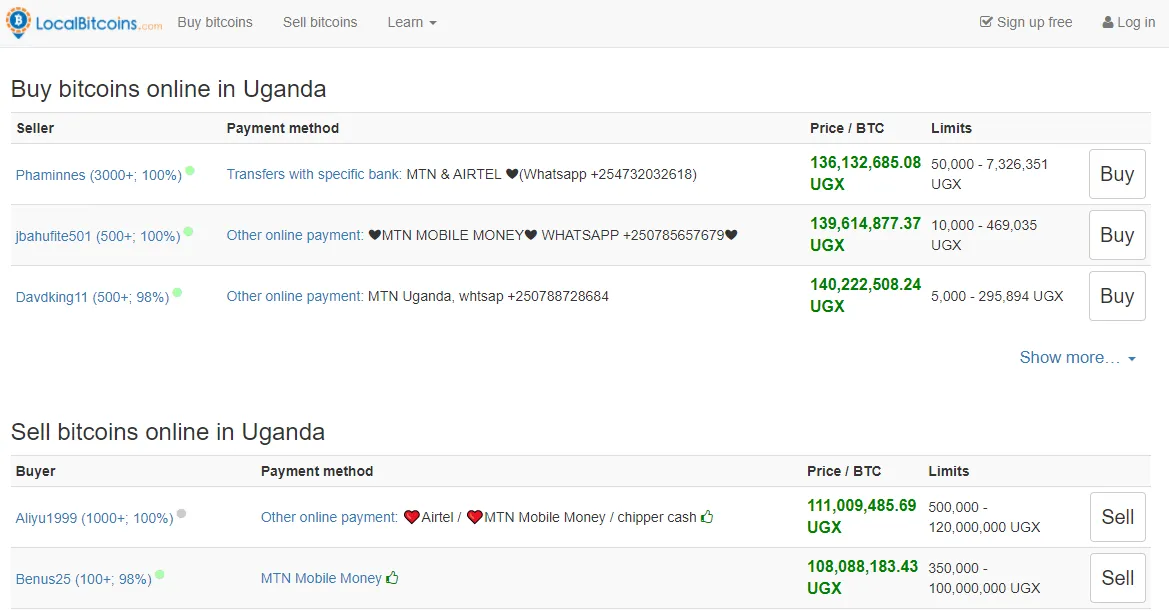Open the LocalBitcoins.com logo homepage
Image resolution: width=1169 pixels, height=611 pixels.
click(x=84, y=22)
